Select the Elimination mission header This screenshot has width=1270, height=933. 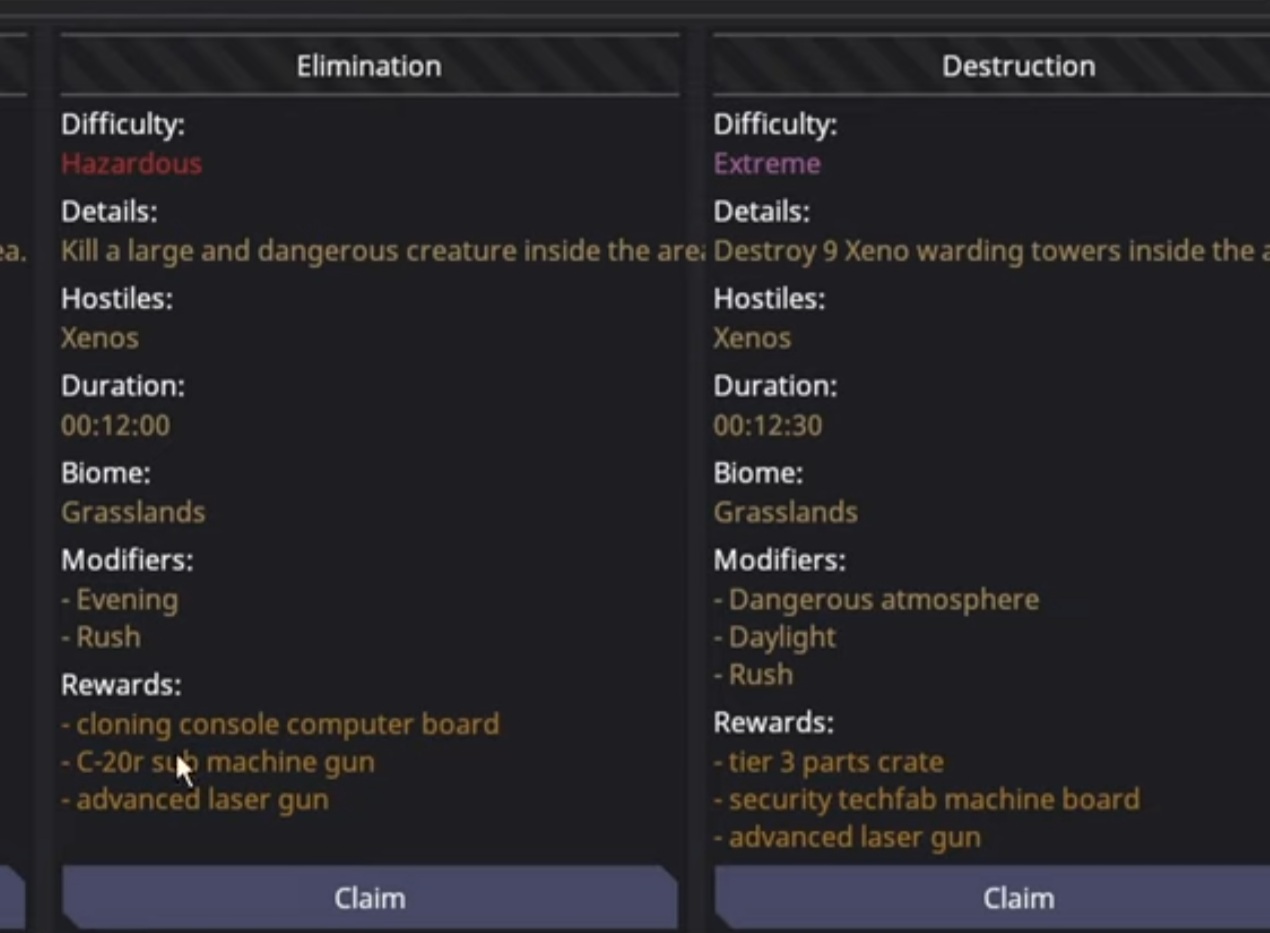pyautogui.click(x=369, y=66)
